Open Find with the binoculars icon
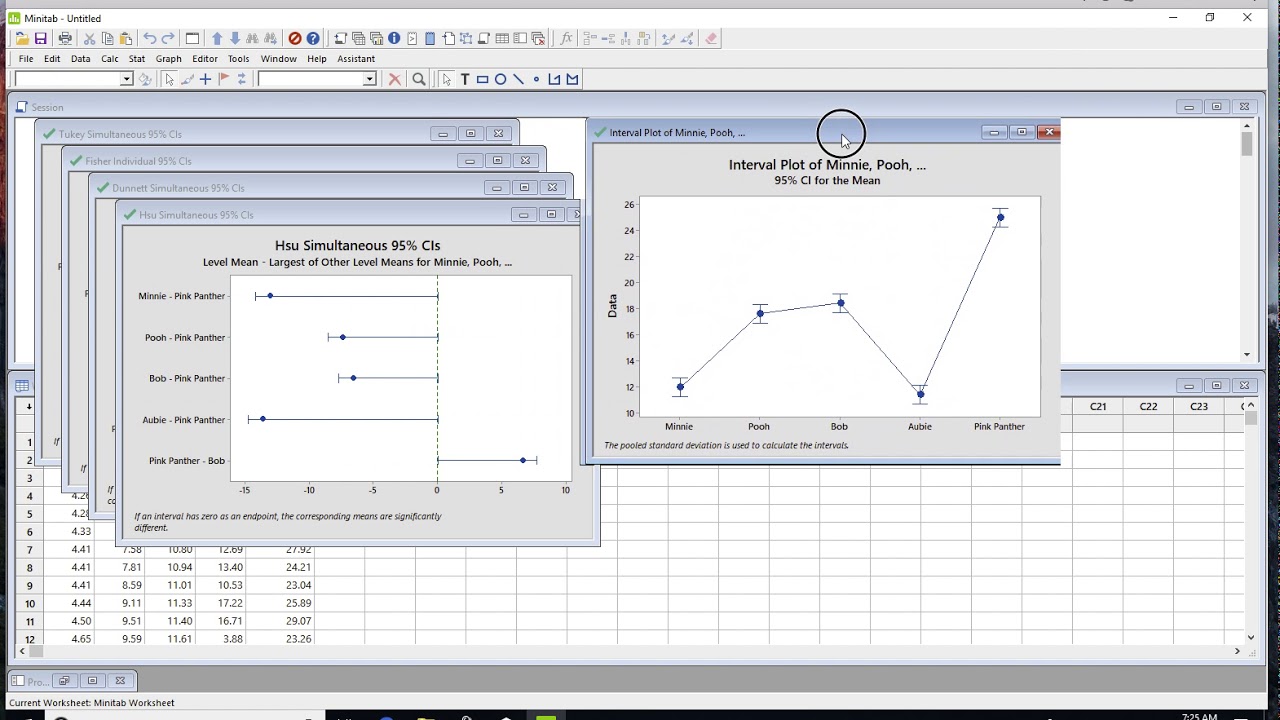Screen dimensions: 1280x720 click(x=253, y=39)
